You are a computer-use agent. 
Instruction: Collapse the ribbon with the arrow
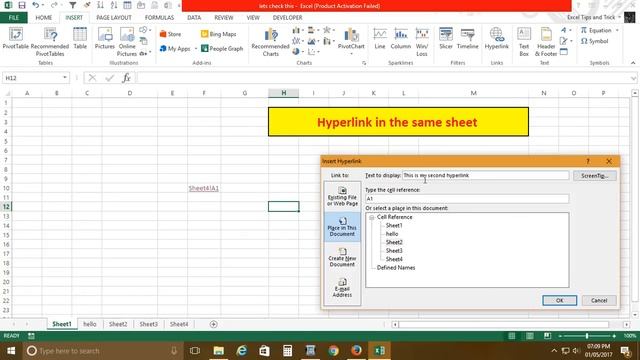(633, 63)
